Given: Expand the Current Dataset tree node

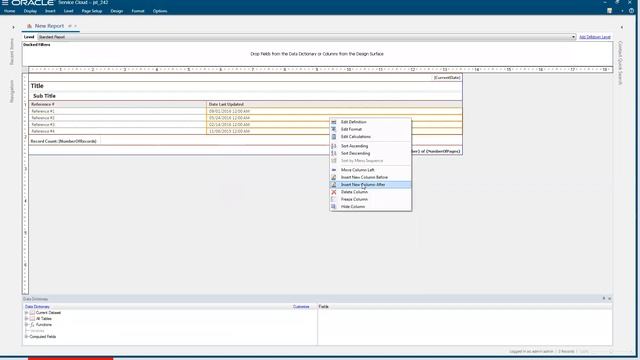Looking at the screenshot, I should click(x=27, y=313).
